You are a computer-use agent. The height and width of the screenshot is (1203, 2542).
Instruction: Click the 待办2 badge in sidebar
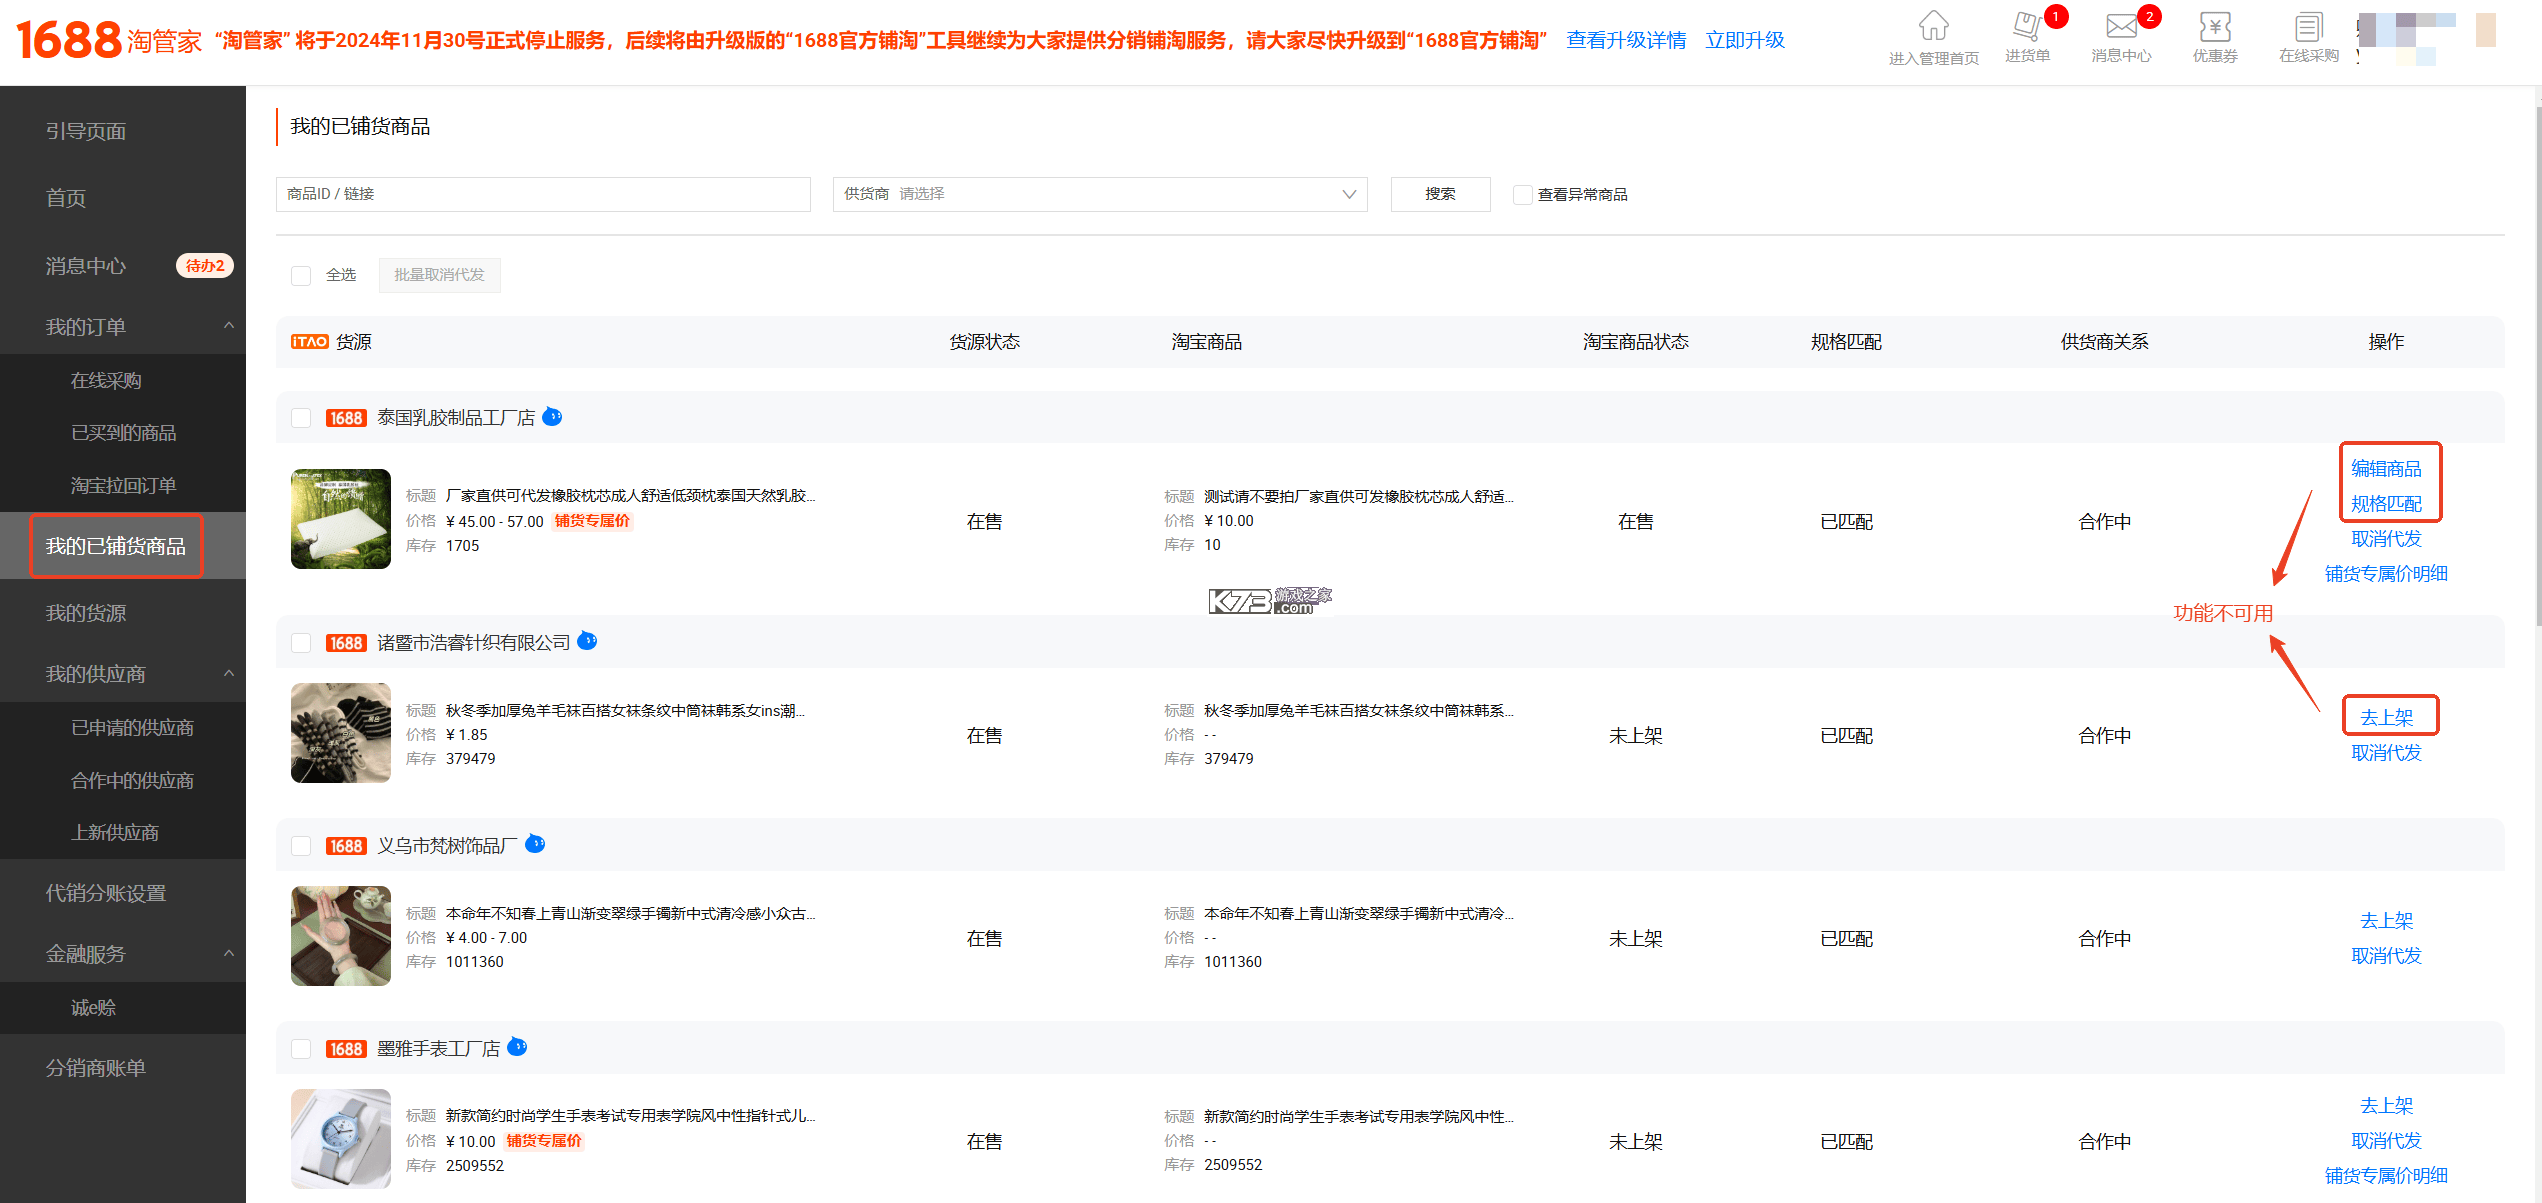[x=205, y=265]
